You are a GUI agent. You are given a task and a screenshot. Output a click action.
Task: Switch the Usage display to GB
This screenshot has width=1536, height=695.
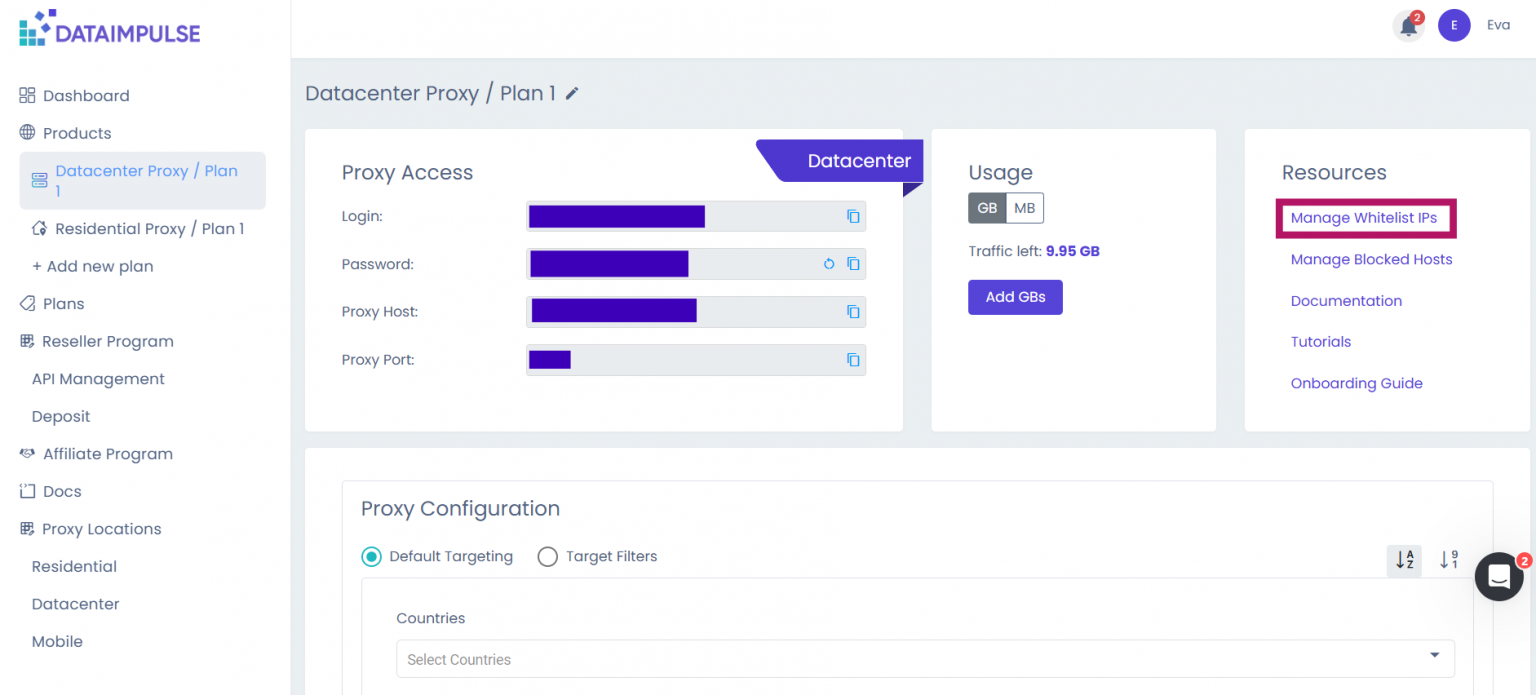[987, 208]
